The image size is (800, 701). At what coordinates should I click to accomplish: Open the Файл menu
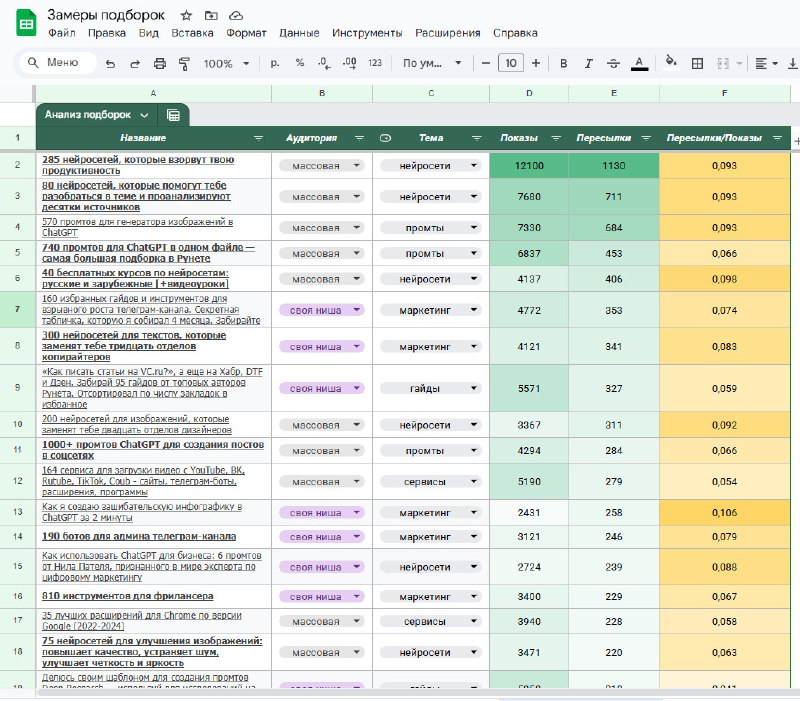pos(62,33)
